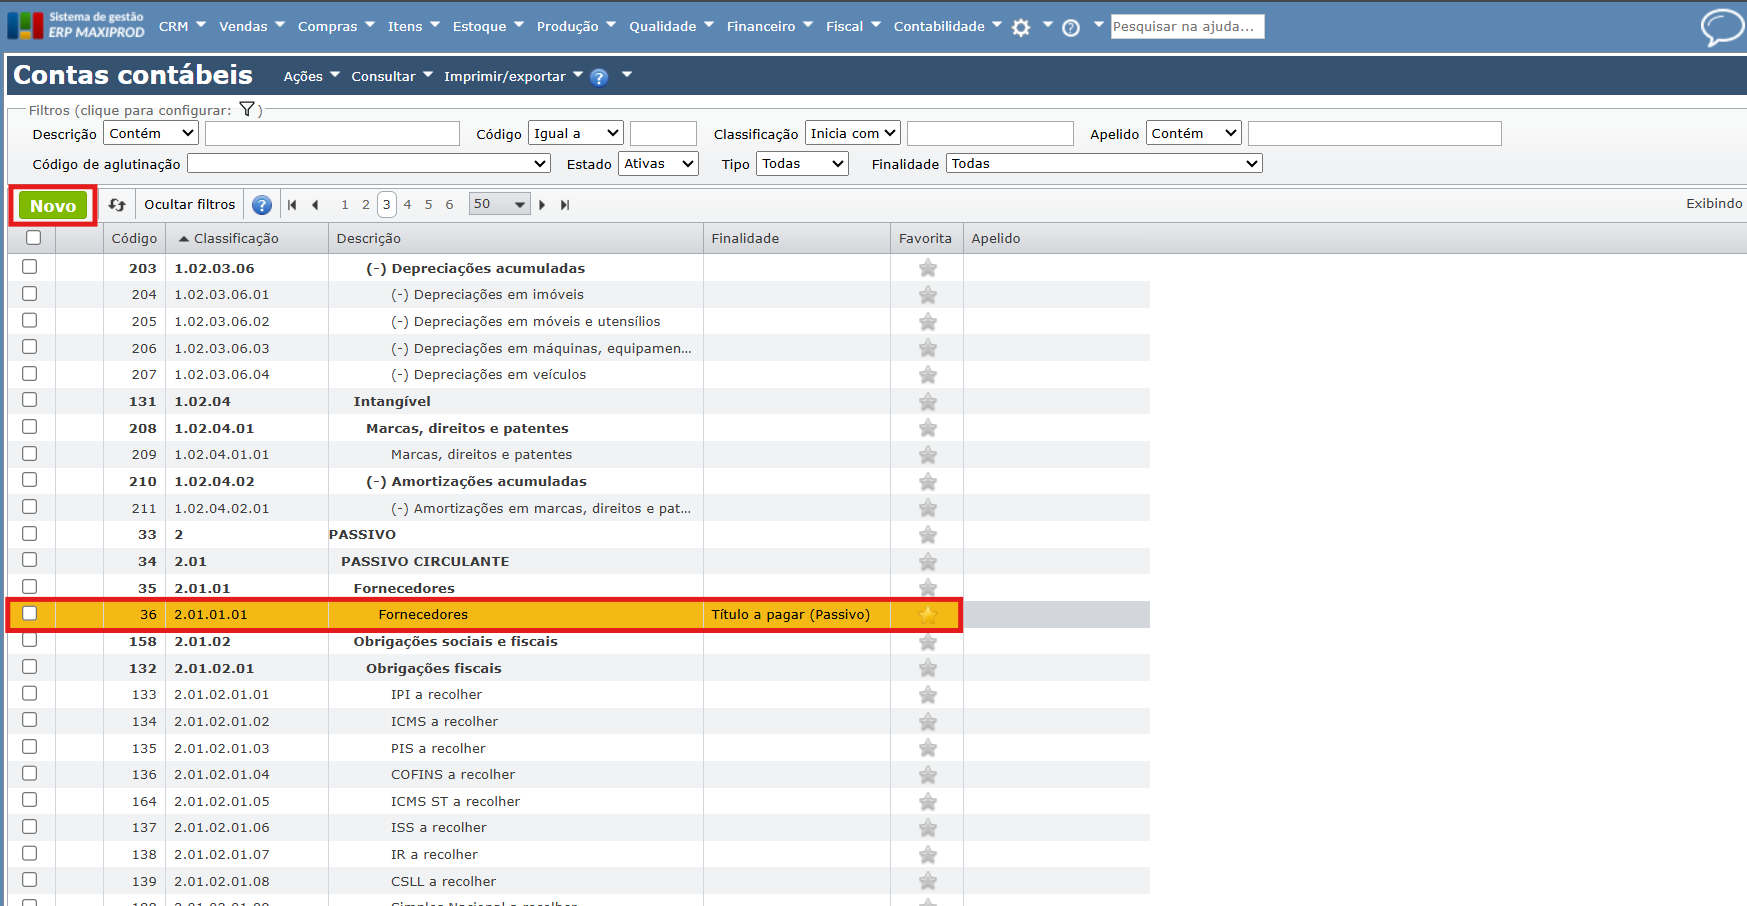Check the box for PASSIVO CIRCULANTE row
Screen dimensions: 1747x906
click(x=30, y=561)
